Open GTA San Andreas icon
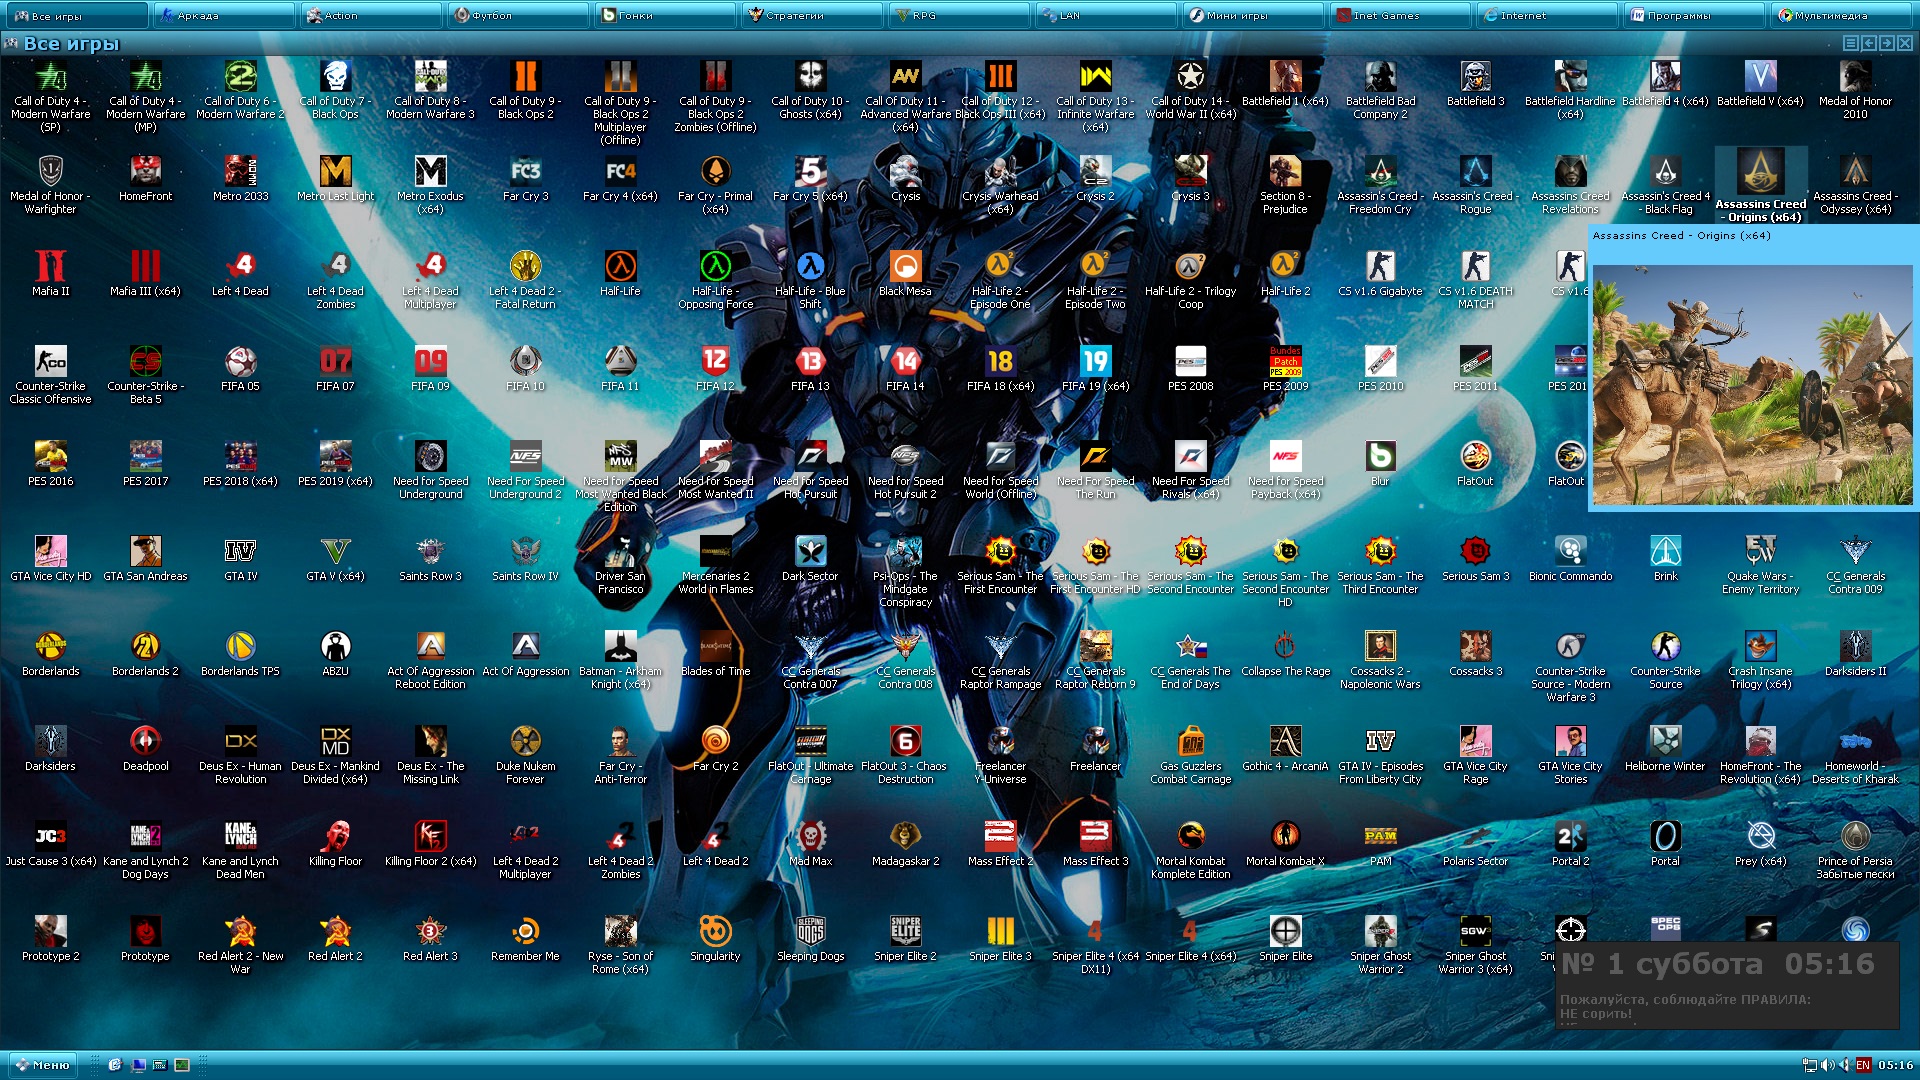 [x=145, y=559]
